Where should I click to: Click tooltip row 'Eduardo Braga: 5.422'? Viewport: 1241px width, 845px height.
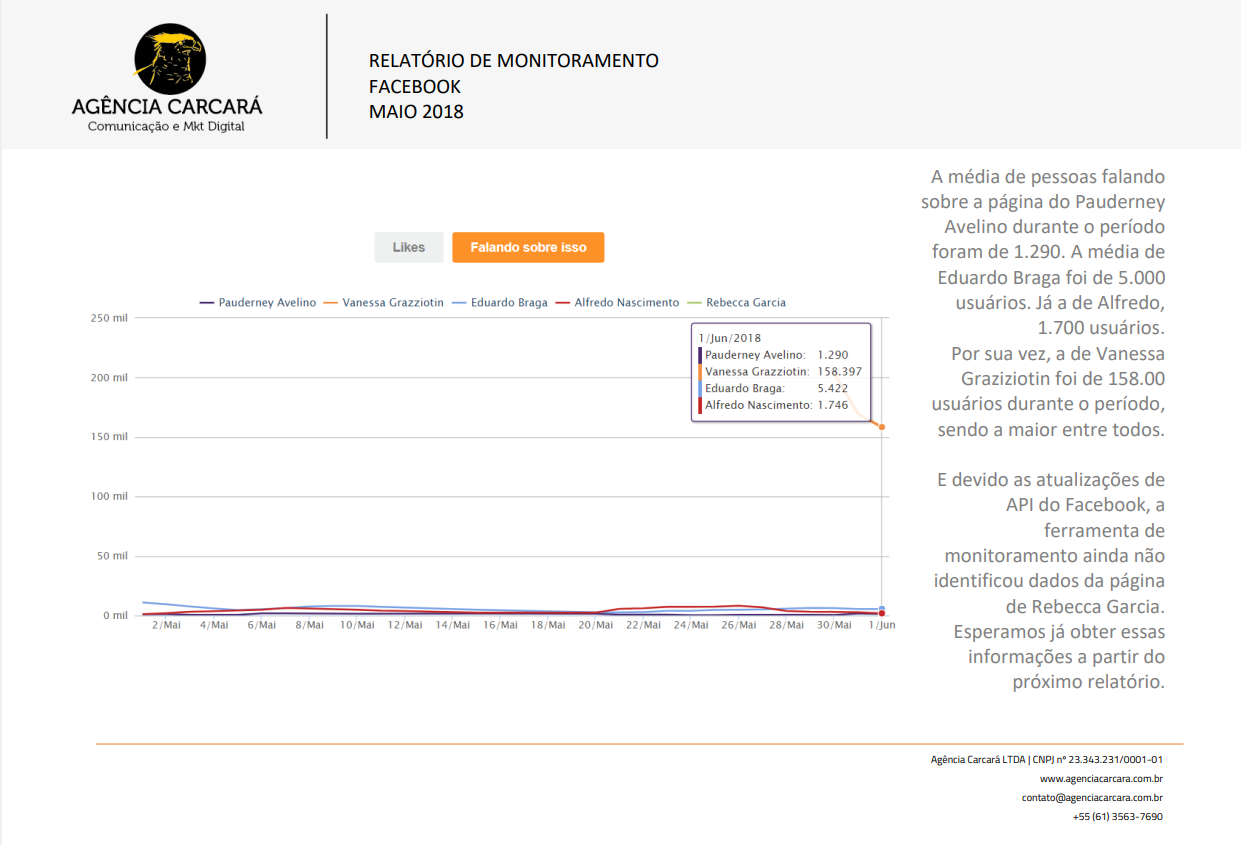[x=775, y=389]
